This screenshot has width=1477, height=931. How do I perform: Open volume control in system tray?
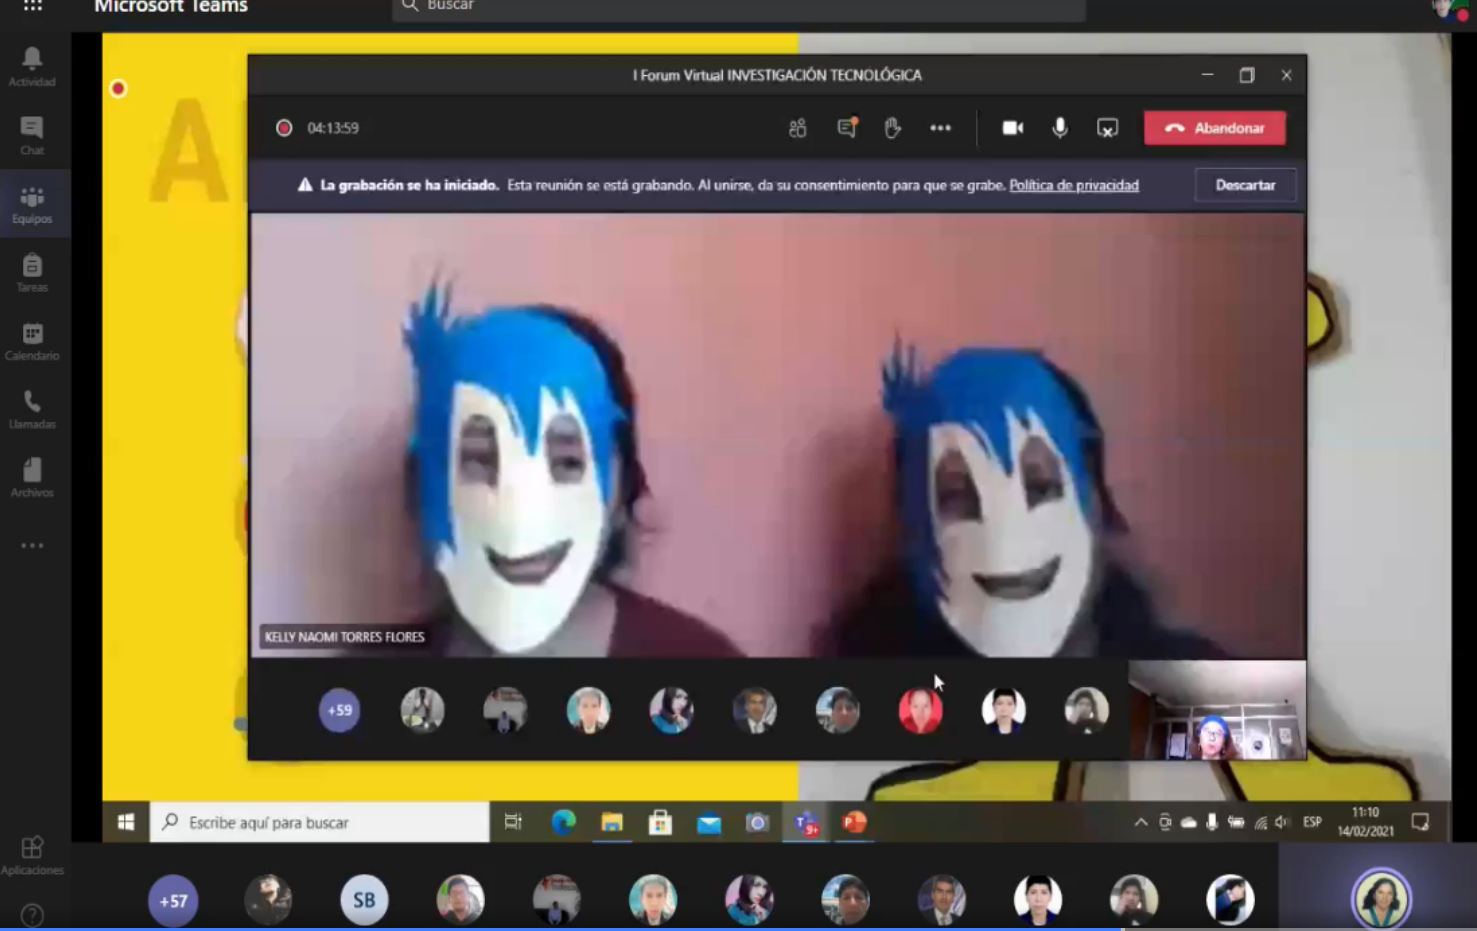tap(1282, 822)
